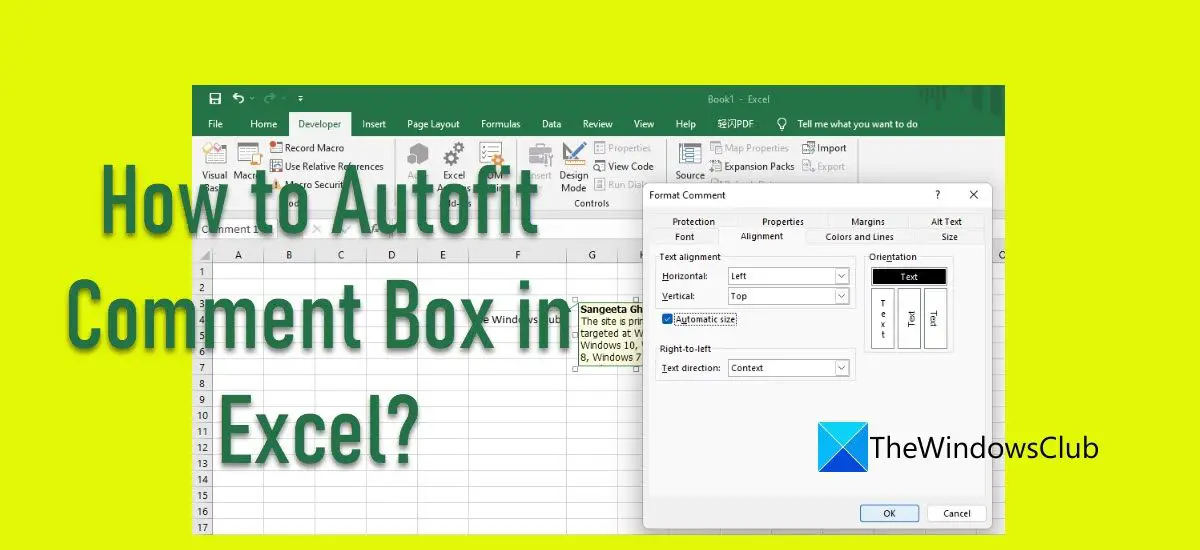Toggle Use Relative References

pyautogui.click(x=327, y=166)
